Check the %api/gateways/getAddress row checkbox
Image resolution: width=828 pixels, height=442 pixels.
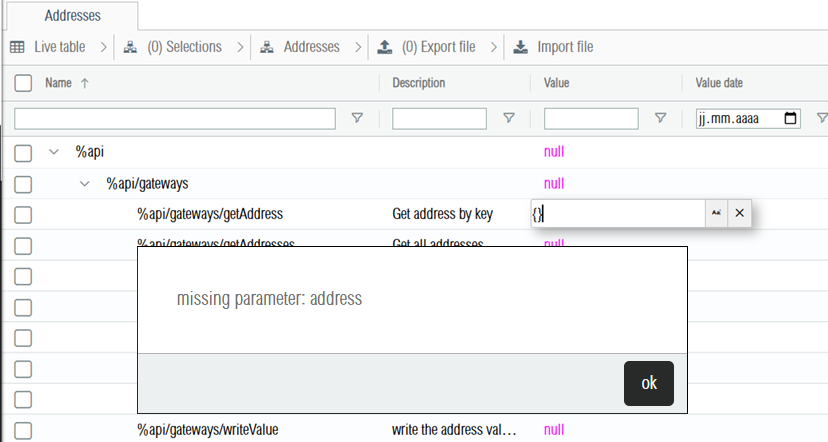[24, 214]
